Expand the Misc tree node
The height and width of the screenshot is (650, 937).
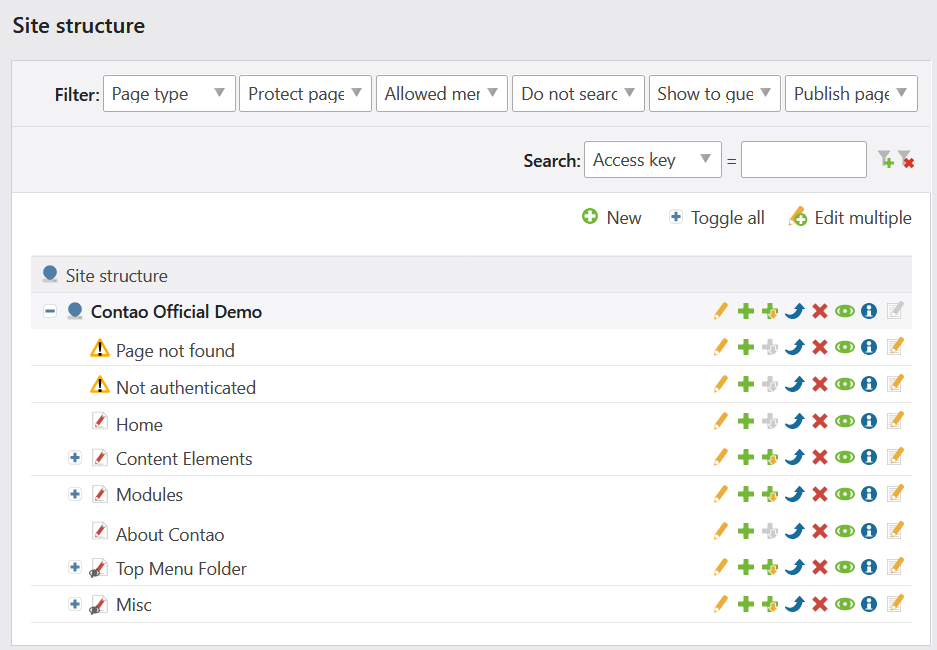pyautogui.click(x=75, y=605)
